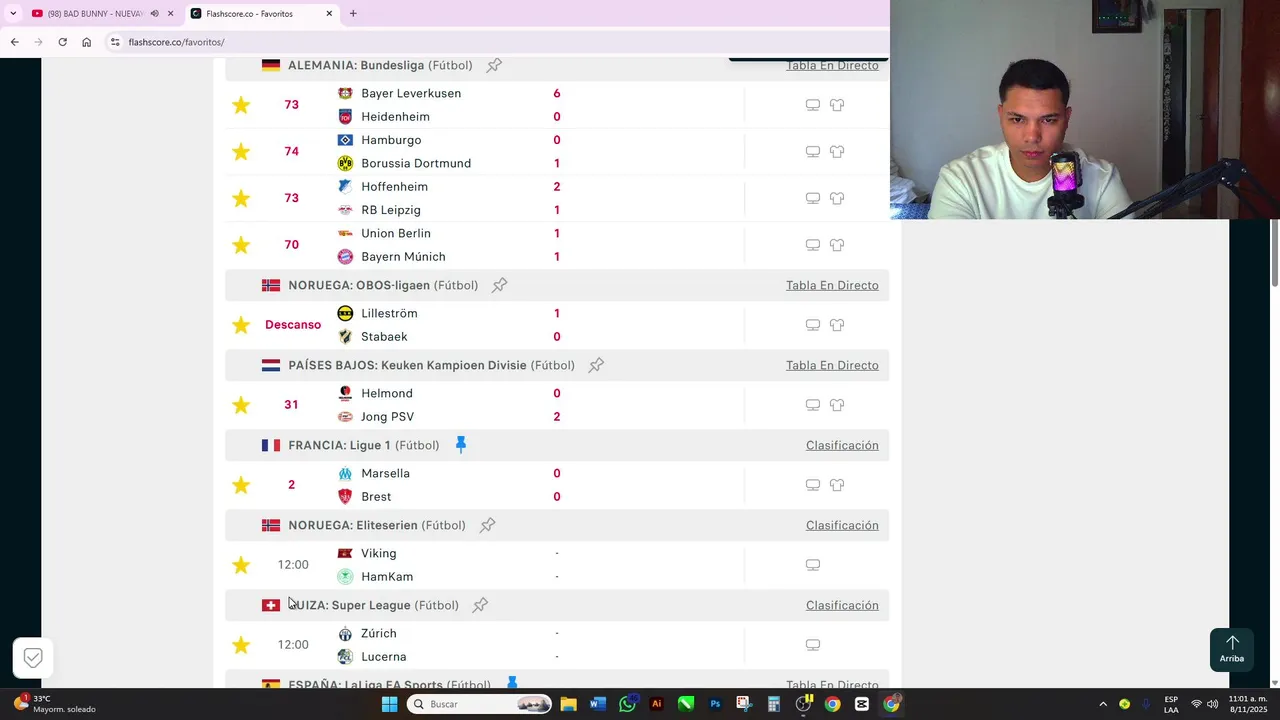Image resolution: width=1280 pixels, height=720 pixels.
Task: Click the Arriba back-to-top button
Action: [1232, 649]
